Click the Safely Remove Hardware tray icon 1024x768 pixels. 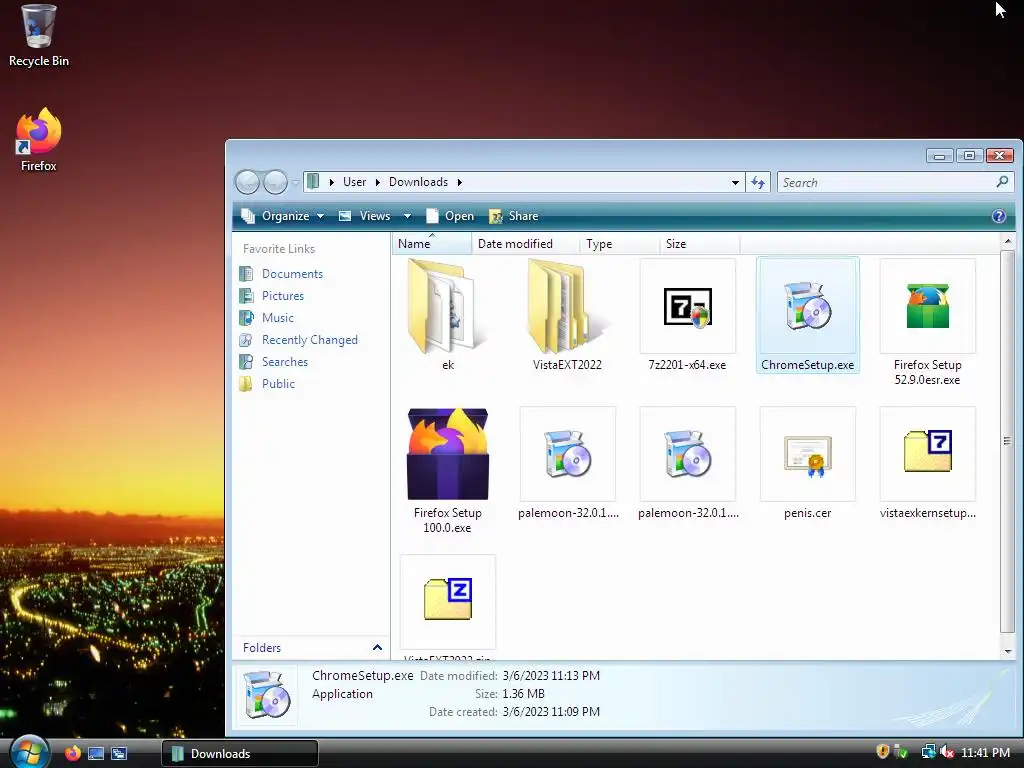901,752
